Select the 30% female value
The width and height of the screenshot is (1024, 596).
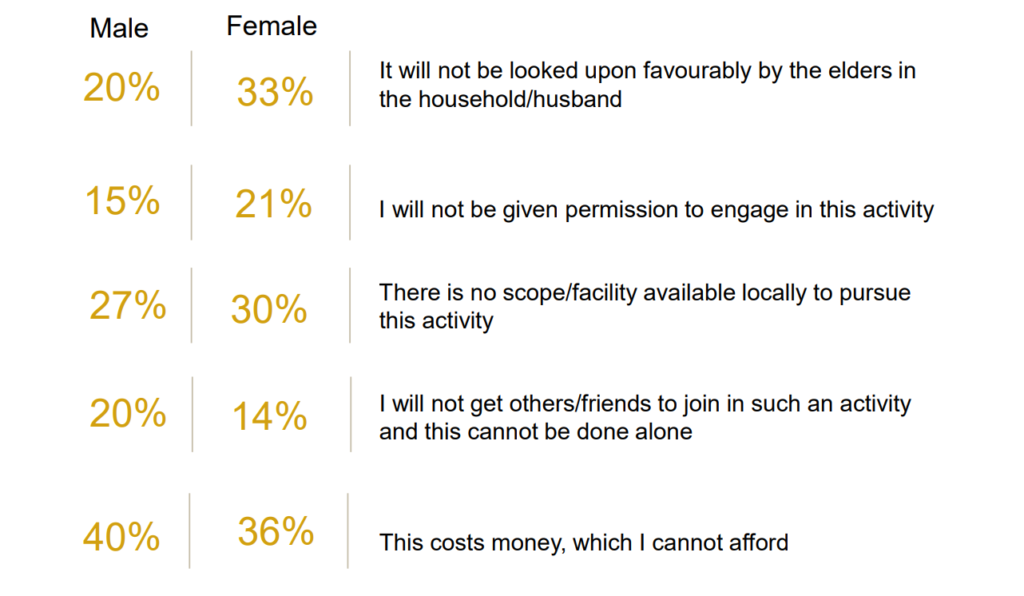point(269,309)
